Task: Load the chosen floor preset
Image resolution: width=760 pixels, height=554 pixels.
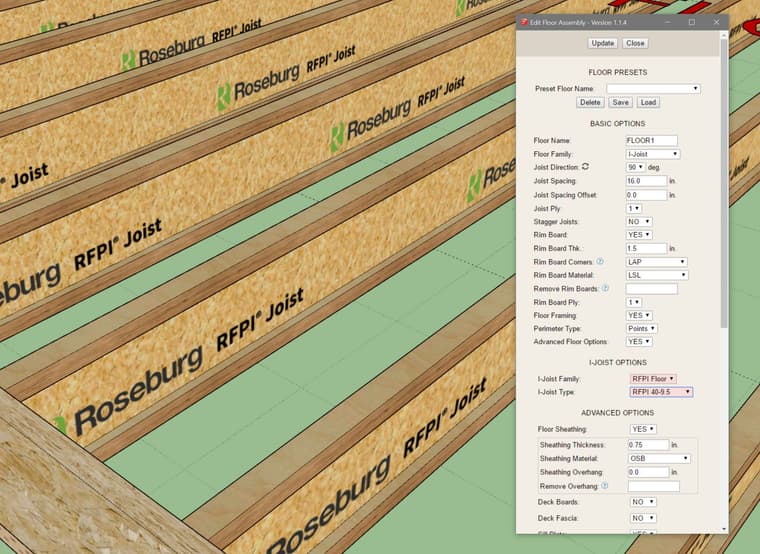Action: [647, 102]
